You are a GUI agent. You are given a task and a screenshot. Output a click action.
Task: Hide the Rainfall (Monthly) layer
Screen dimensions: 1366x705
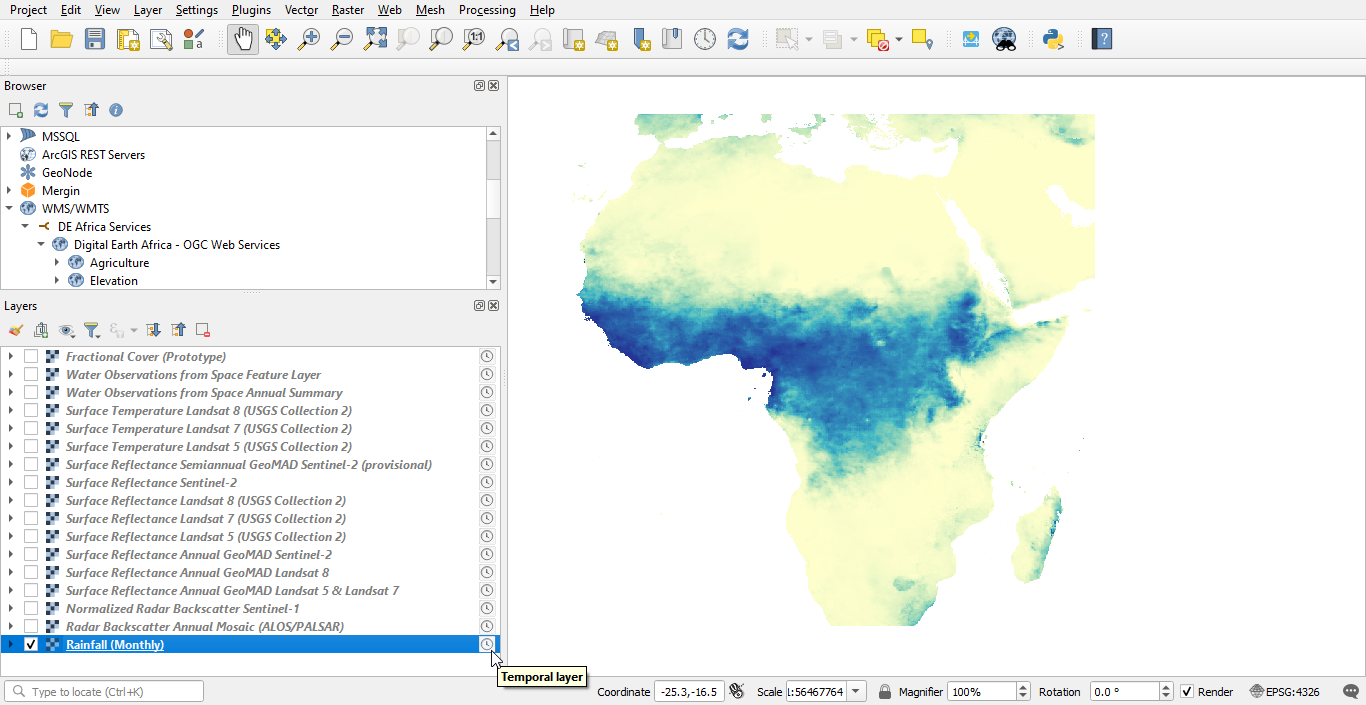tap(30, 644)
